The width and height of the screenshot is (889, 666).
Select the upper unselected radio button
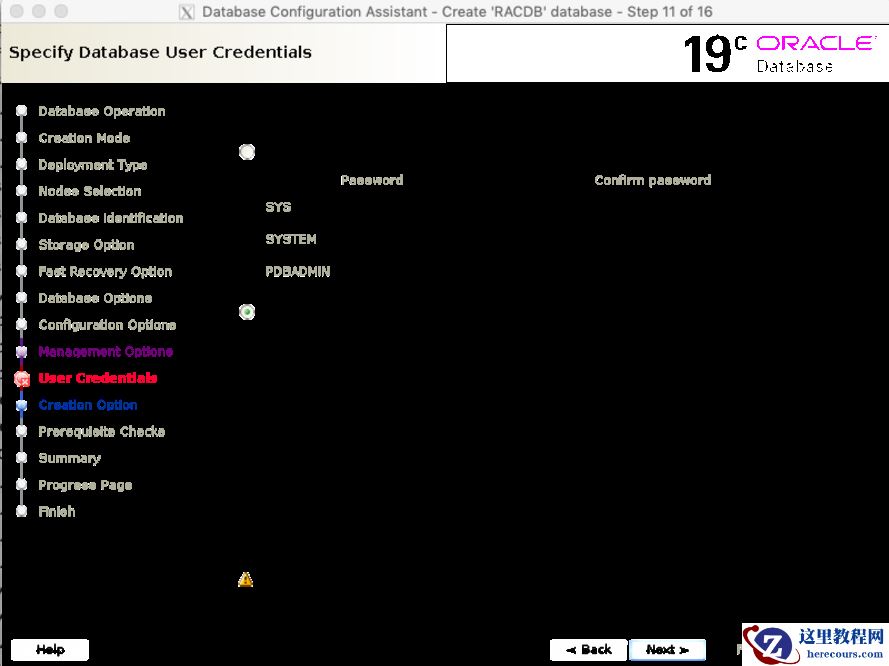tap(247, 152)
